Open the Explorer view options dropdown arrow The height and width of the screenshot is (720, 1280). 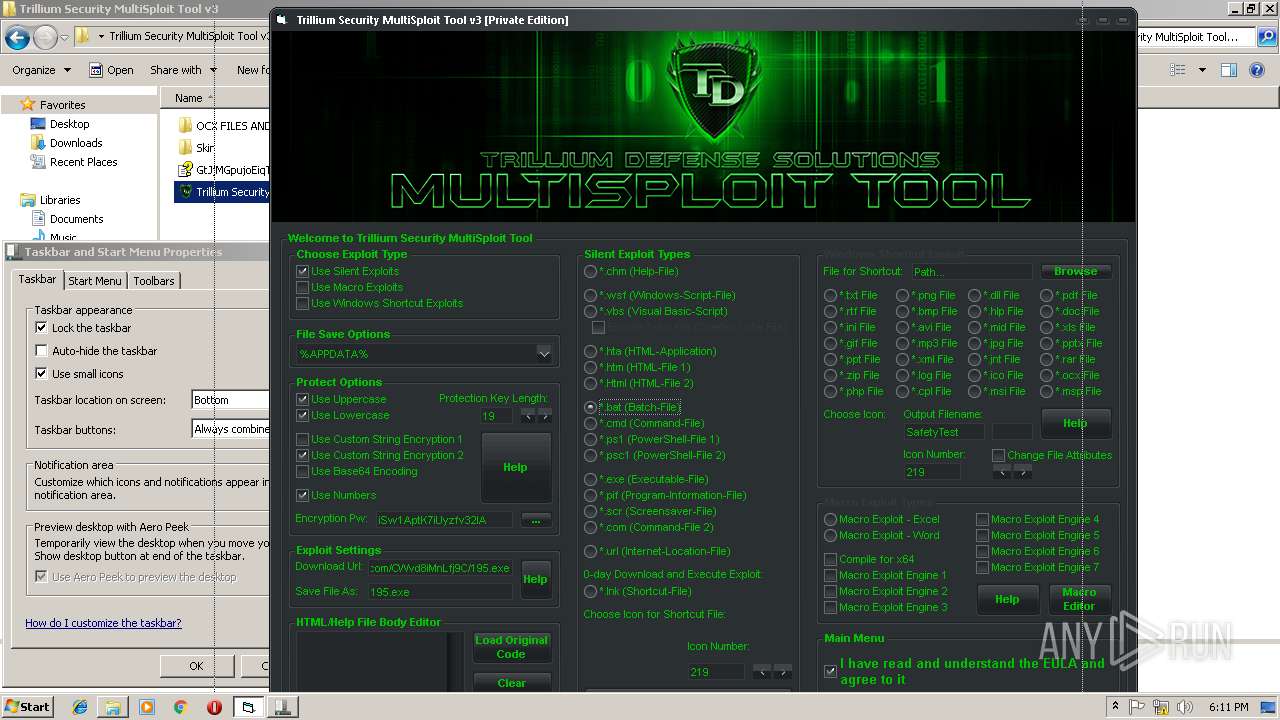1202,70
